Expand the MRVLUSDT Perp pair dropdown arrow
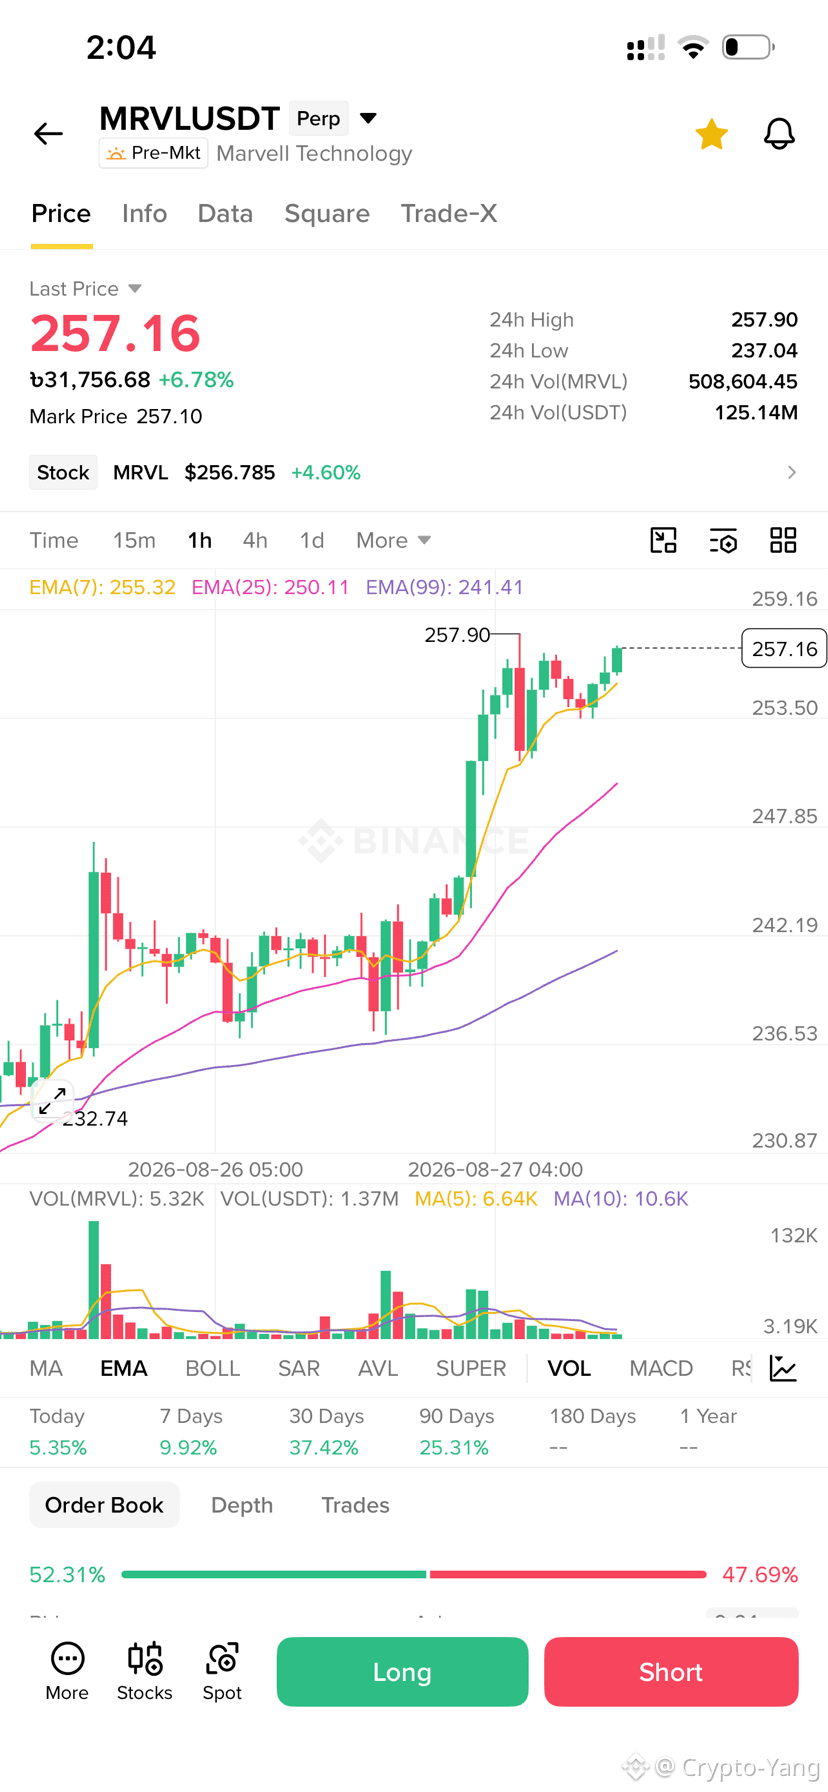This screenshot has height=1792, width=828. tap(368, 118)
